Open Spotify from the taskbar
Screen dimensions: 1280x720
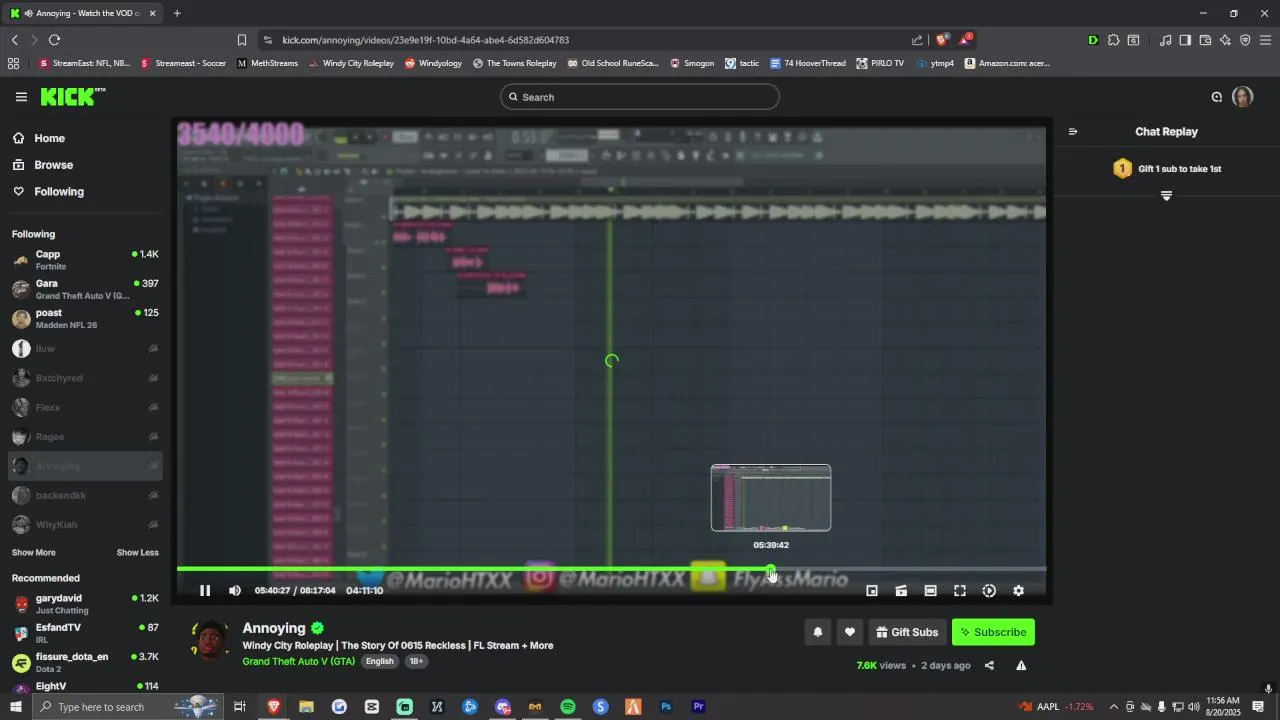click(568, 707)
